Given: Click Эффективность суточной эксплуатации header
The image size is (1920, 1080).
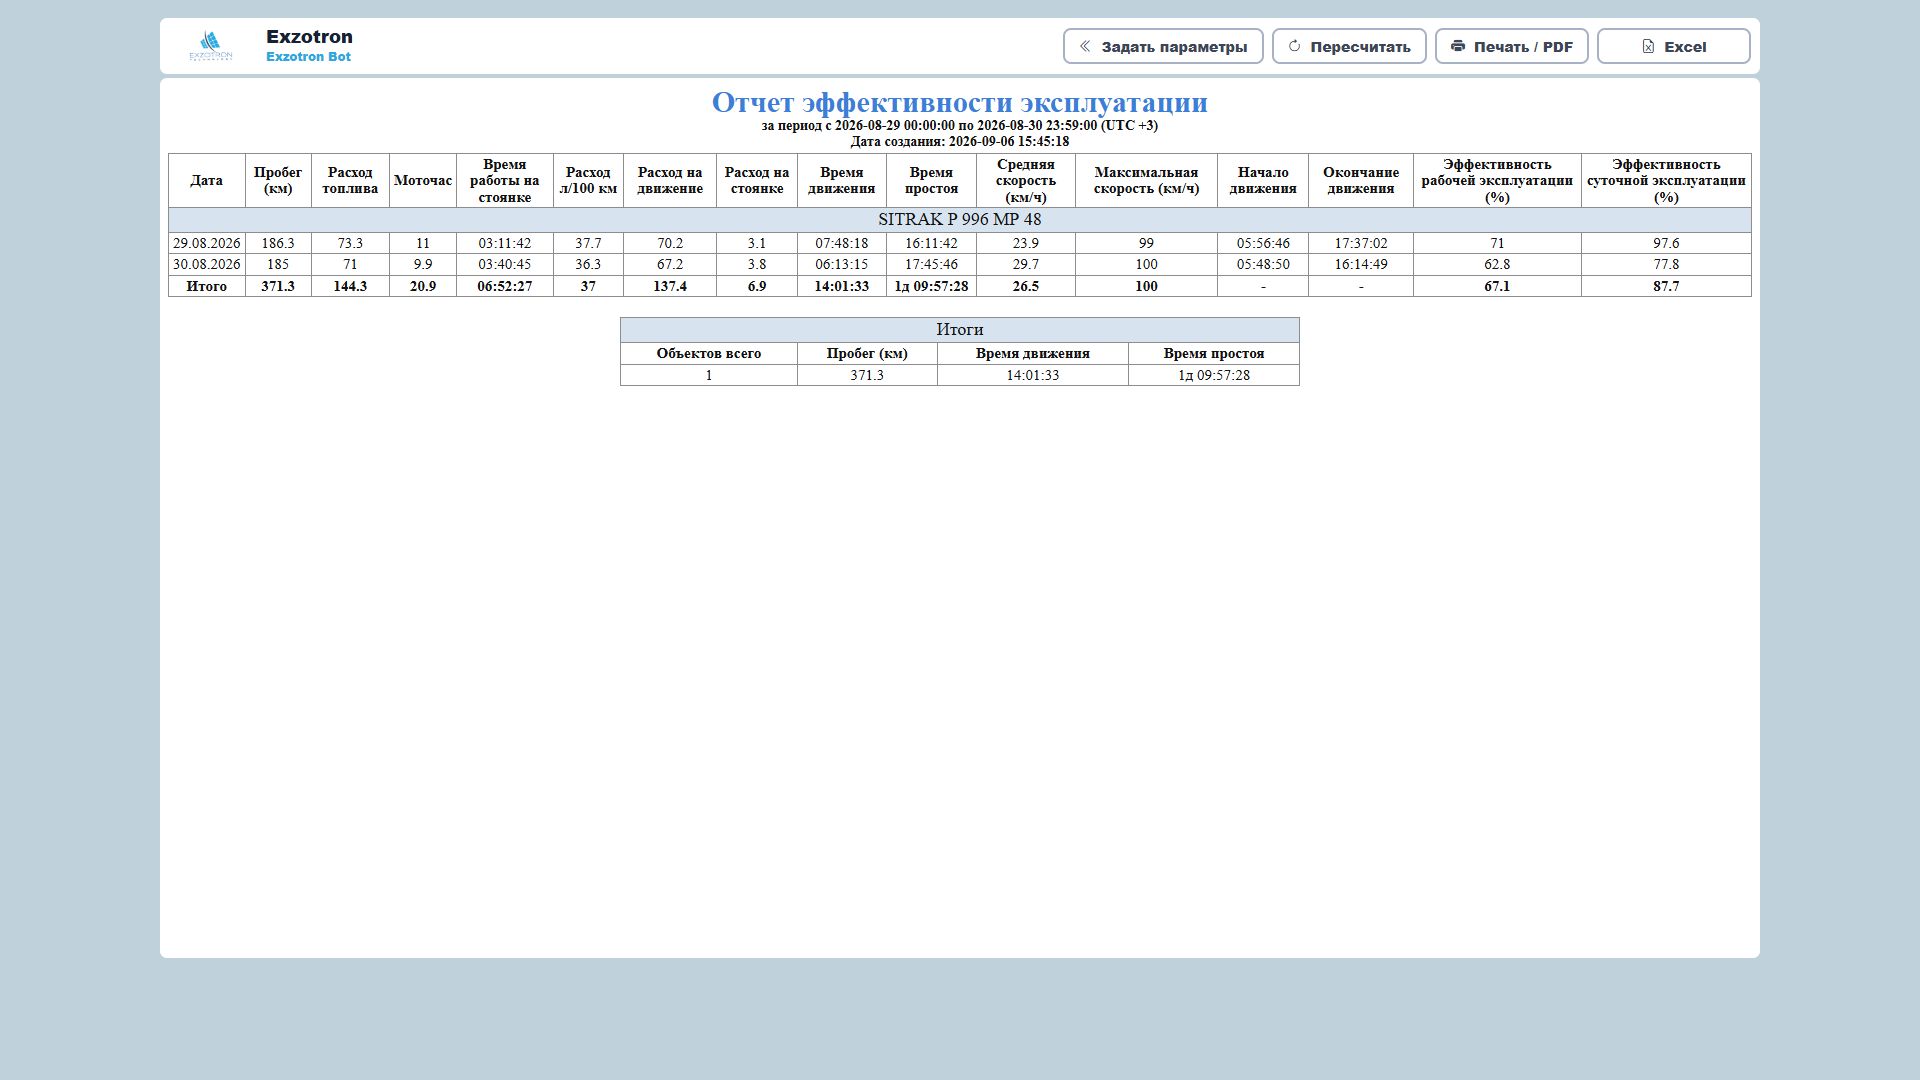Looking at the screenshot, I should (x=1666, y=180).
